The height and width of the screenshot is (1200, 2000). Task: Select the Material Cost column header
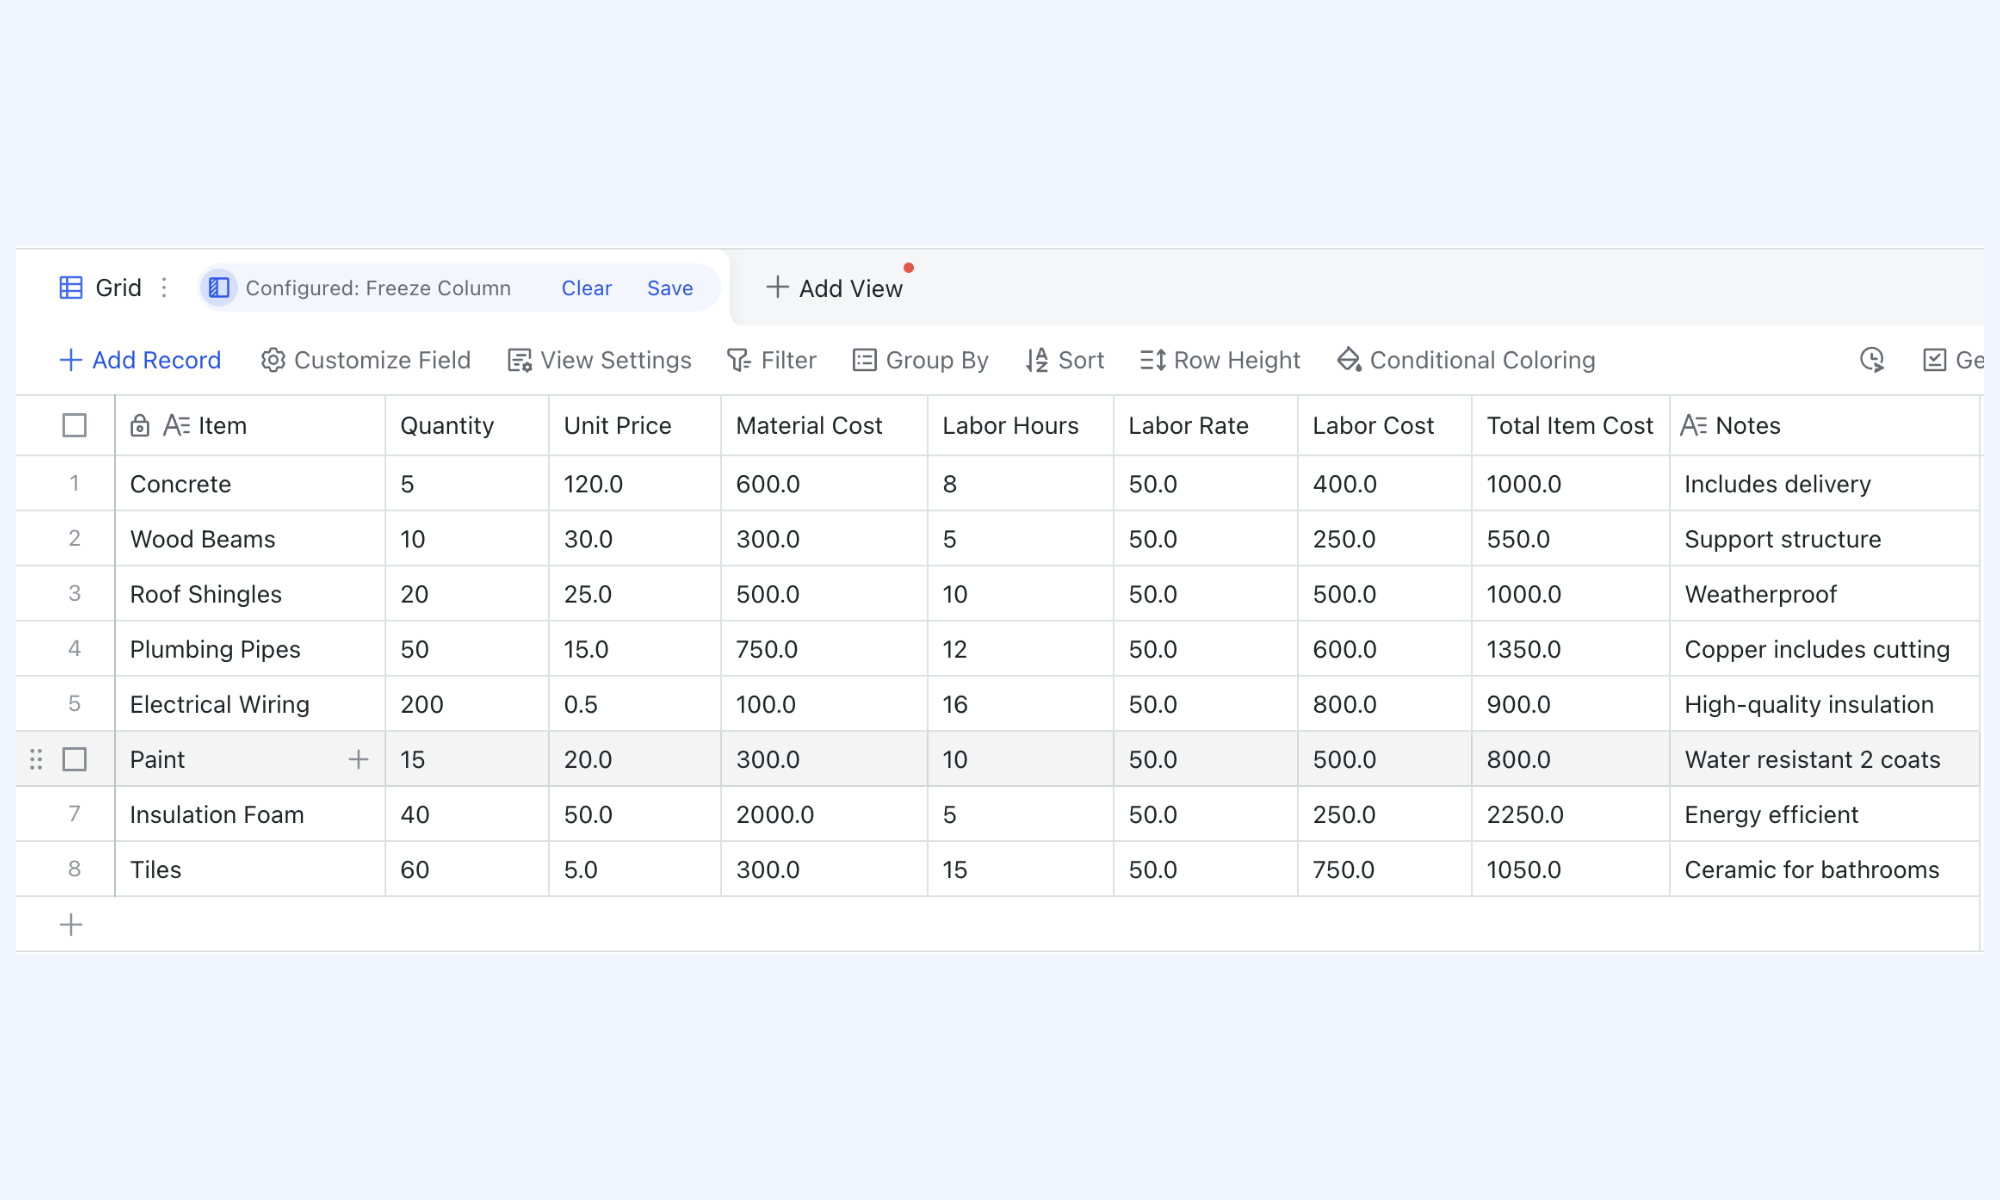point(824,426)
